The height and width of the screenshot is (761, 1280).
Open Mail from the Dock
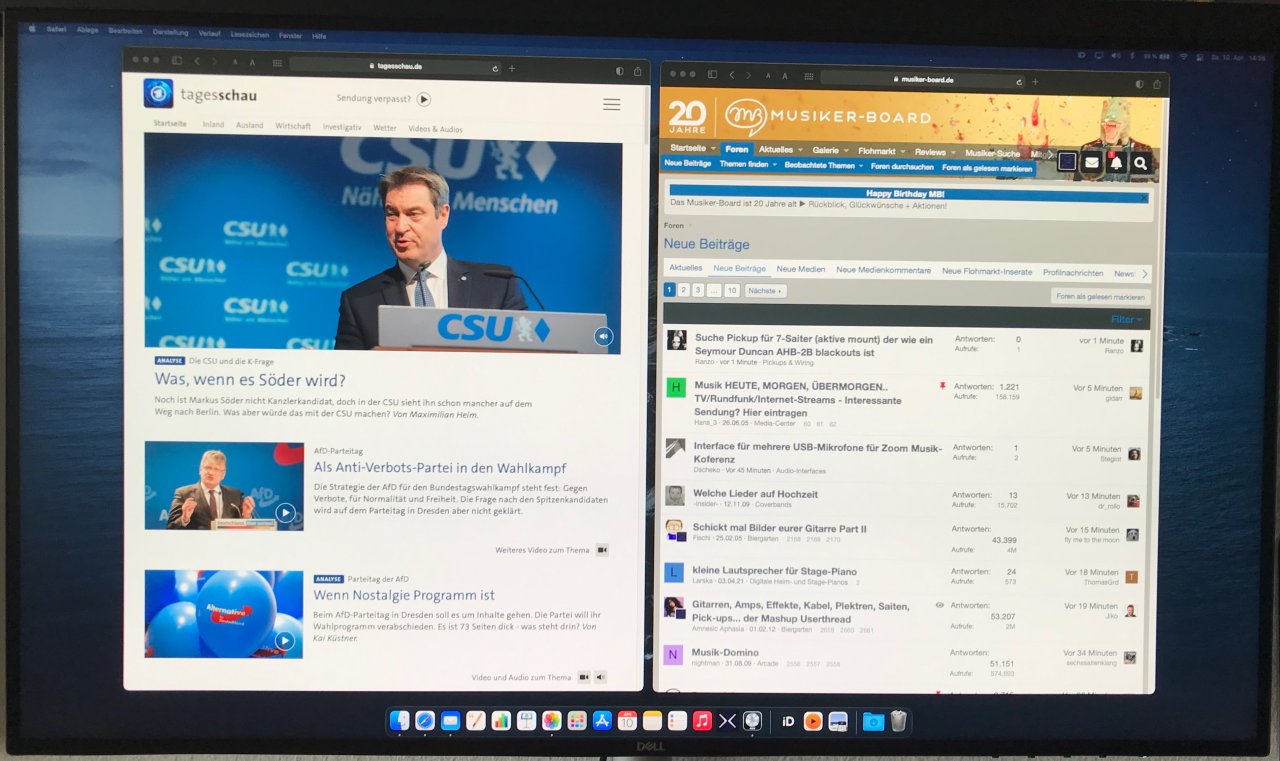point(450,720)
